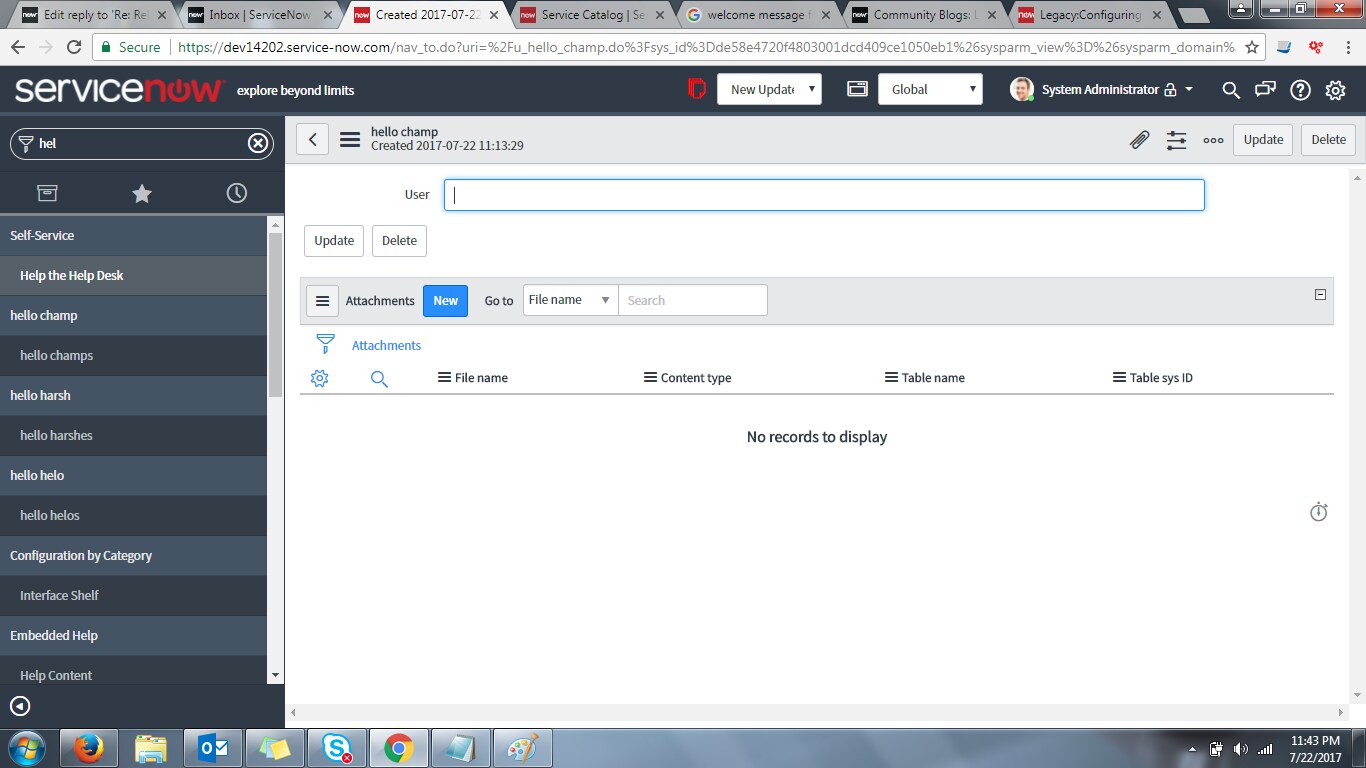Open the File name search field dropdown
Viewport: 1366px width, 768px height.
[570, 300]
